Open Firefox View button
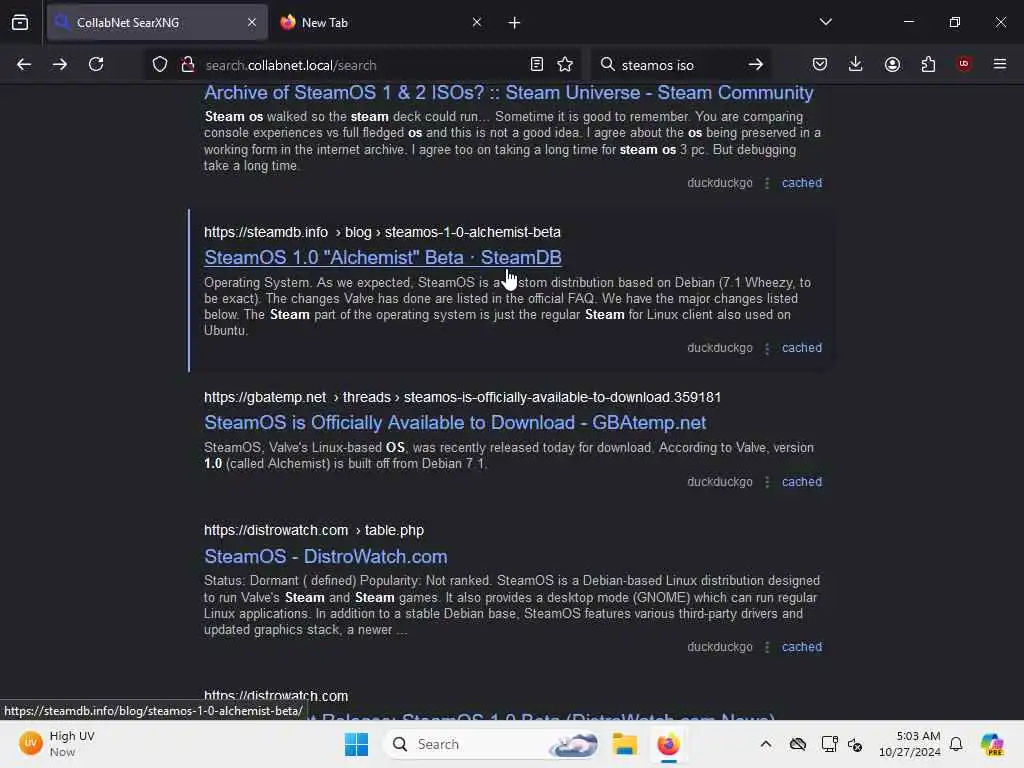This screenshot has width=1024, height=768. (20, 22)
